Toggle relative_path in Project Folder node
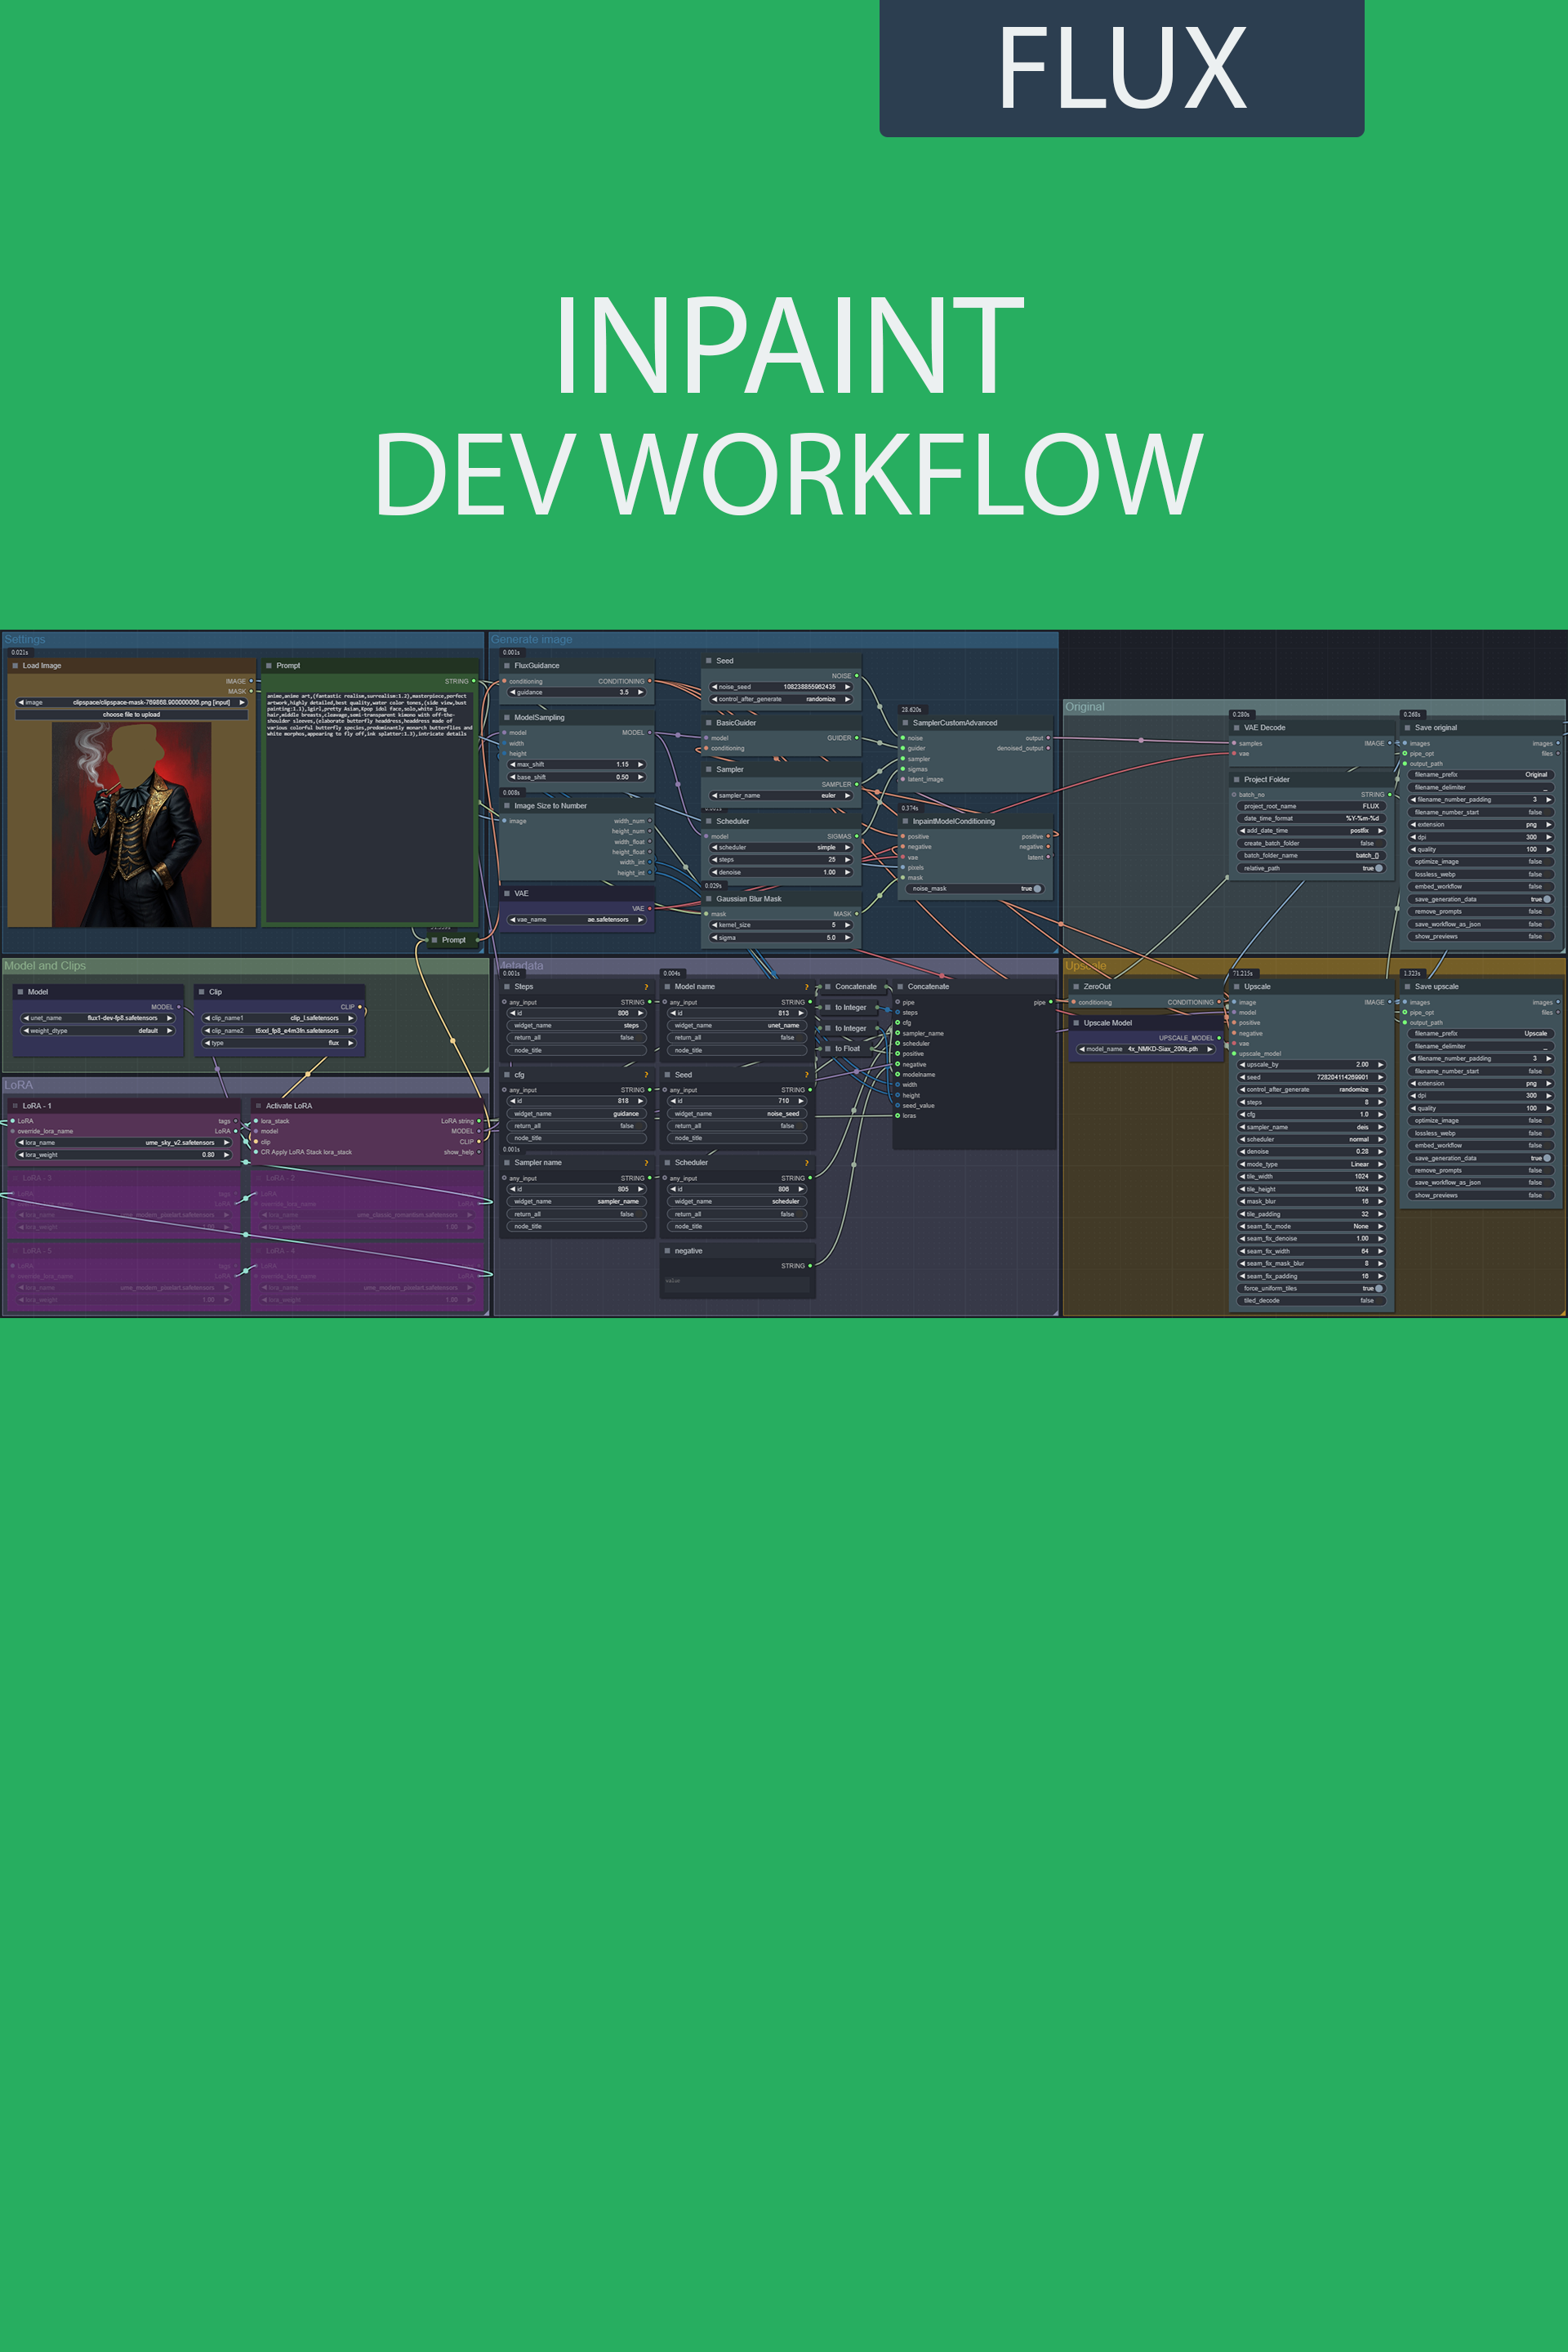The height and width of the screenshot is (2352, 1568). (x=1379, y=868)
